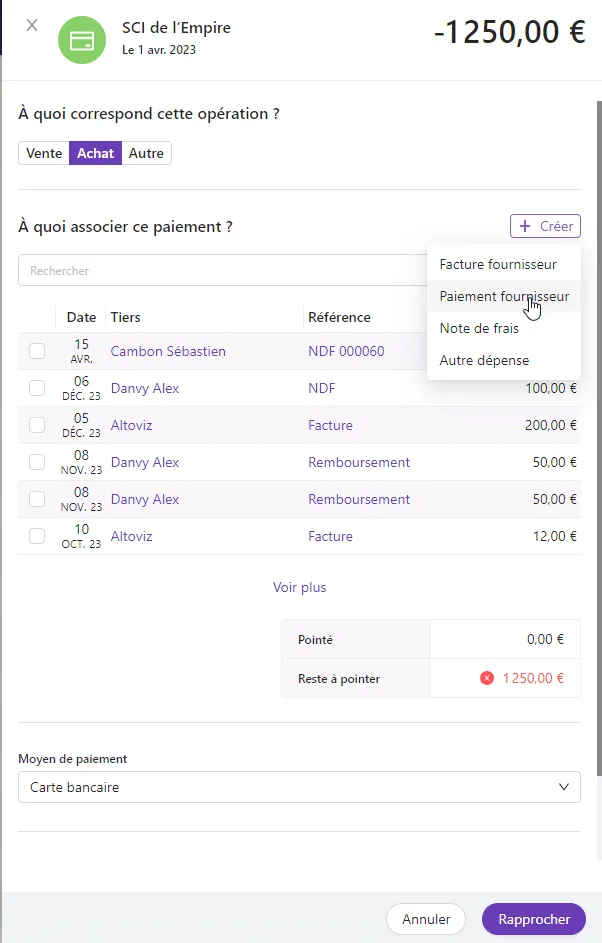Check the Altoviz 12,00 € invoice row

click(37, 536)
